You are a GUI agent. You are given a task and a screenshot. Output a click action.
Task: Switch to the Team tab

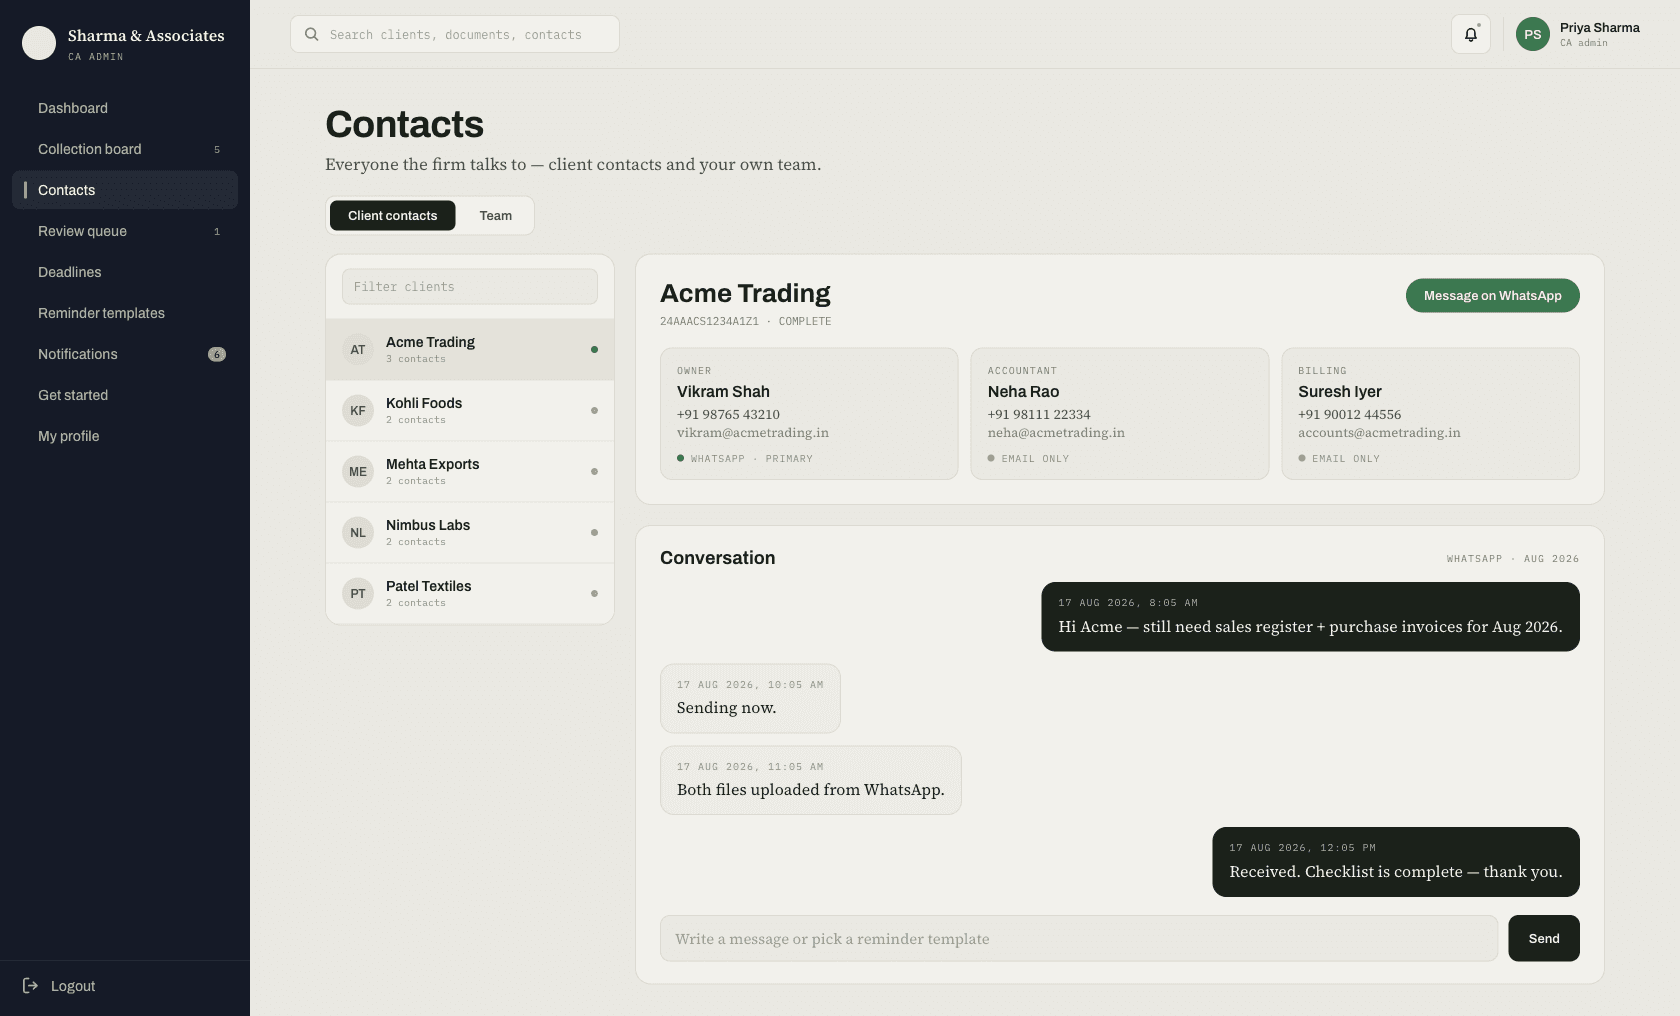(495, 216)
